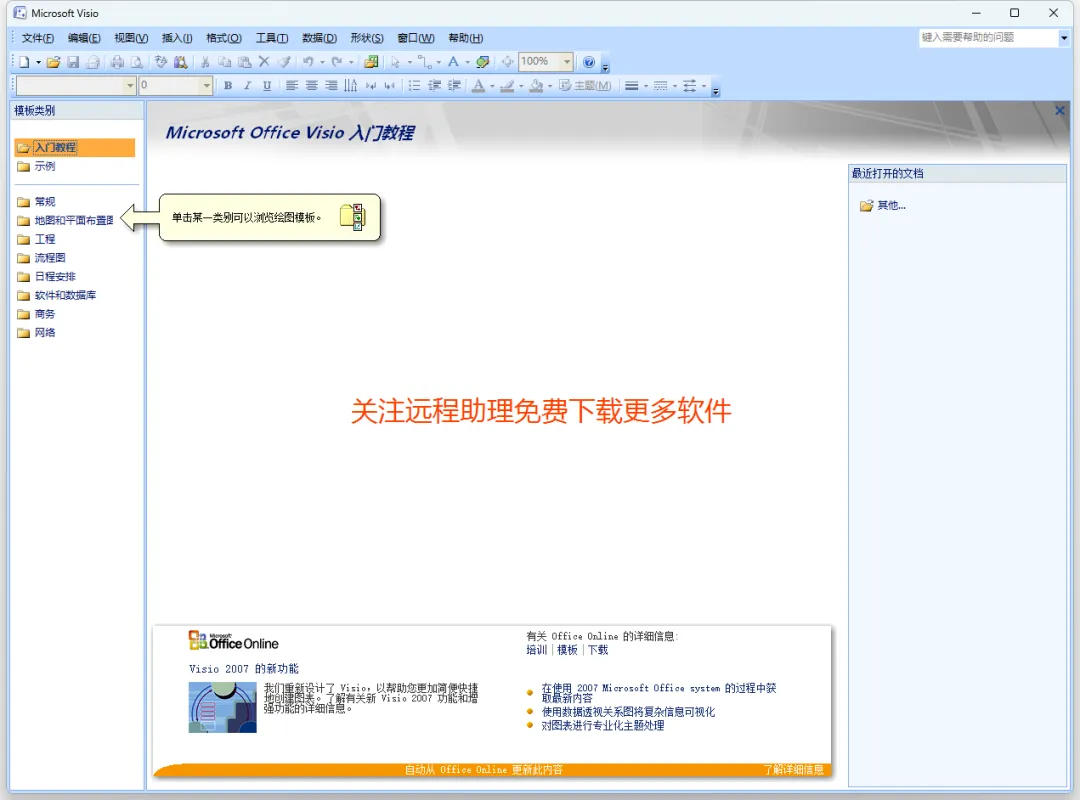
Task: Select the Text tool A icon
Action: 453,62
